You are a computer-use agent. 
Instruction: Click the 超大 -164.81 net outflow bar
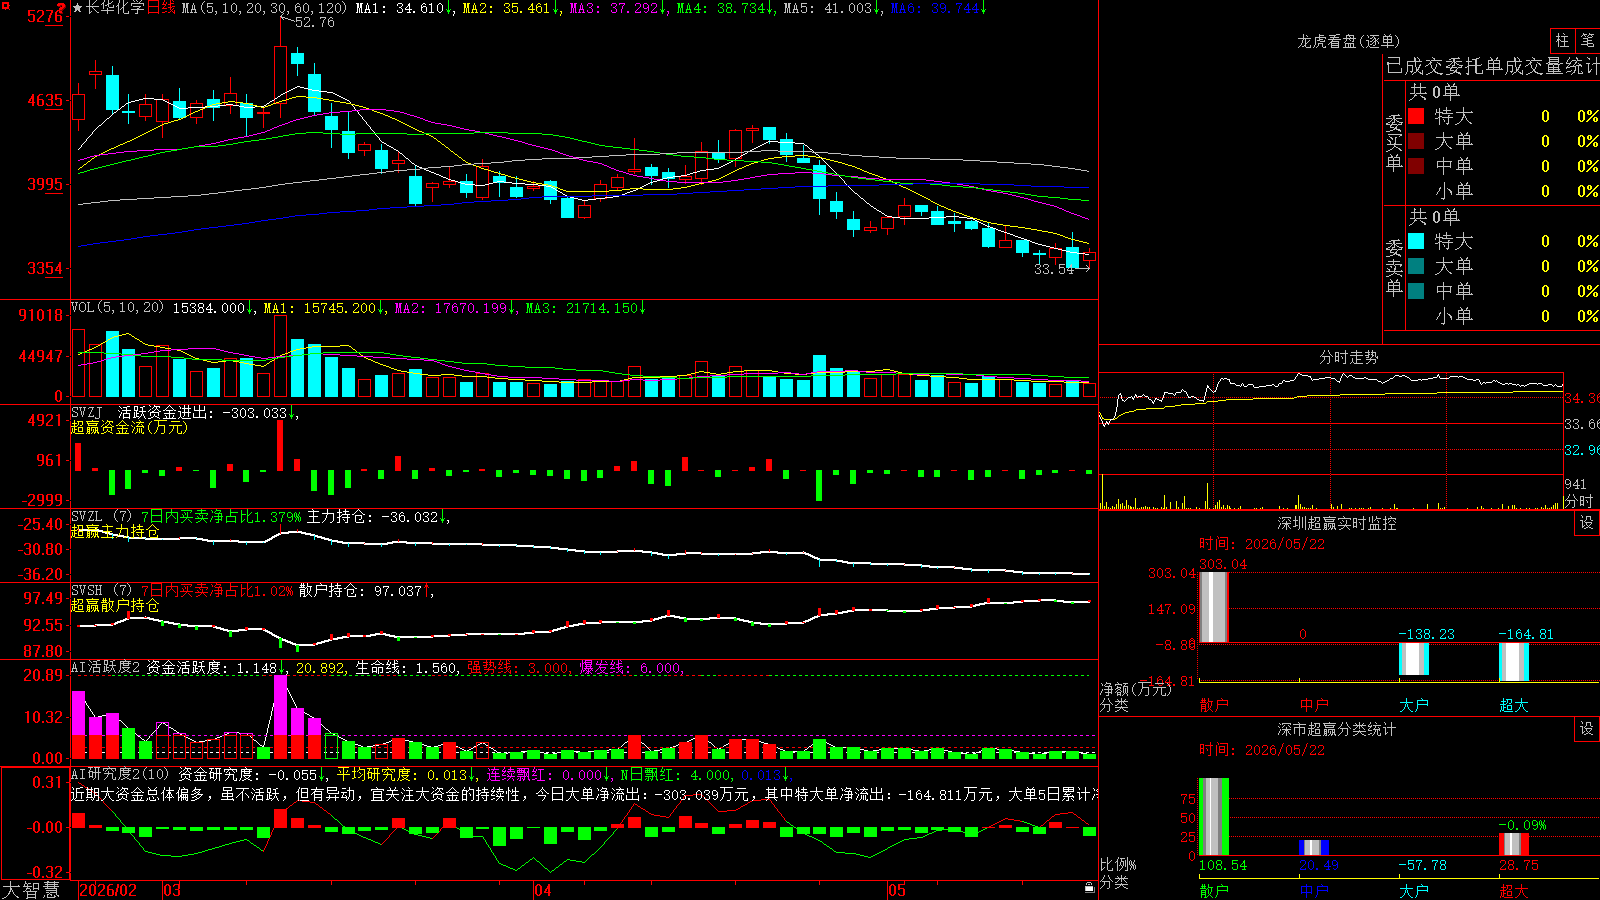[x=1513, y=662]
